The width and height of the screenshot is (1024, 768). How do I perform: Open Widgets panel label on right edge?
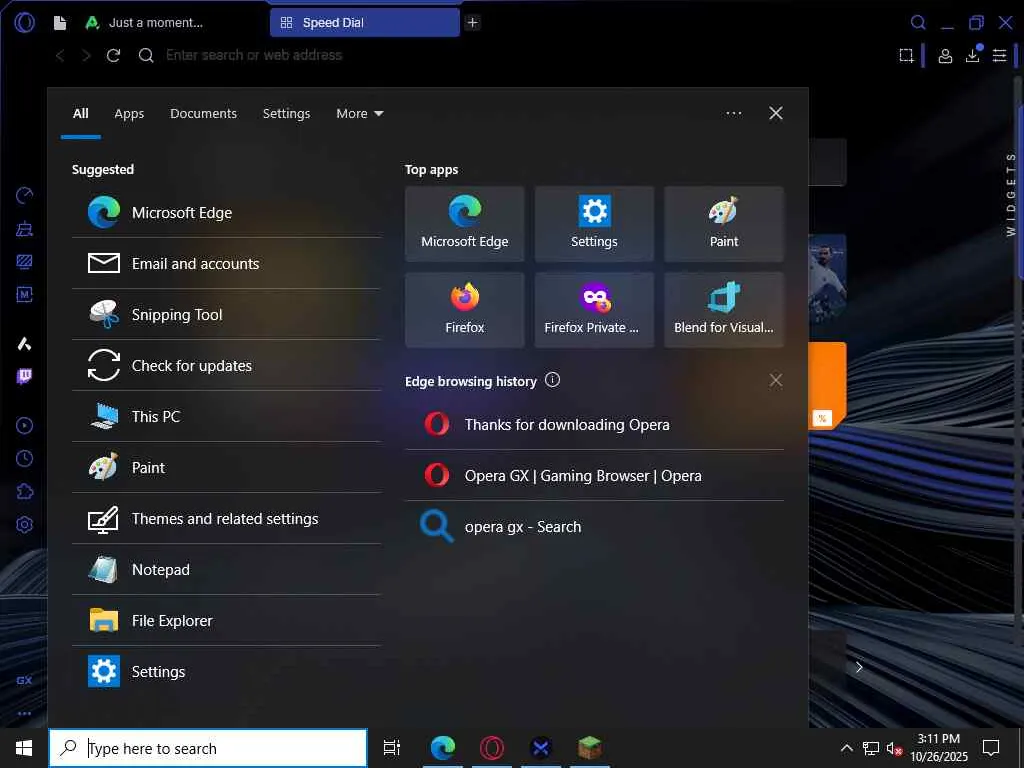tap(1010, 195)
